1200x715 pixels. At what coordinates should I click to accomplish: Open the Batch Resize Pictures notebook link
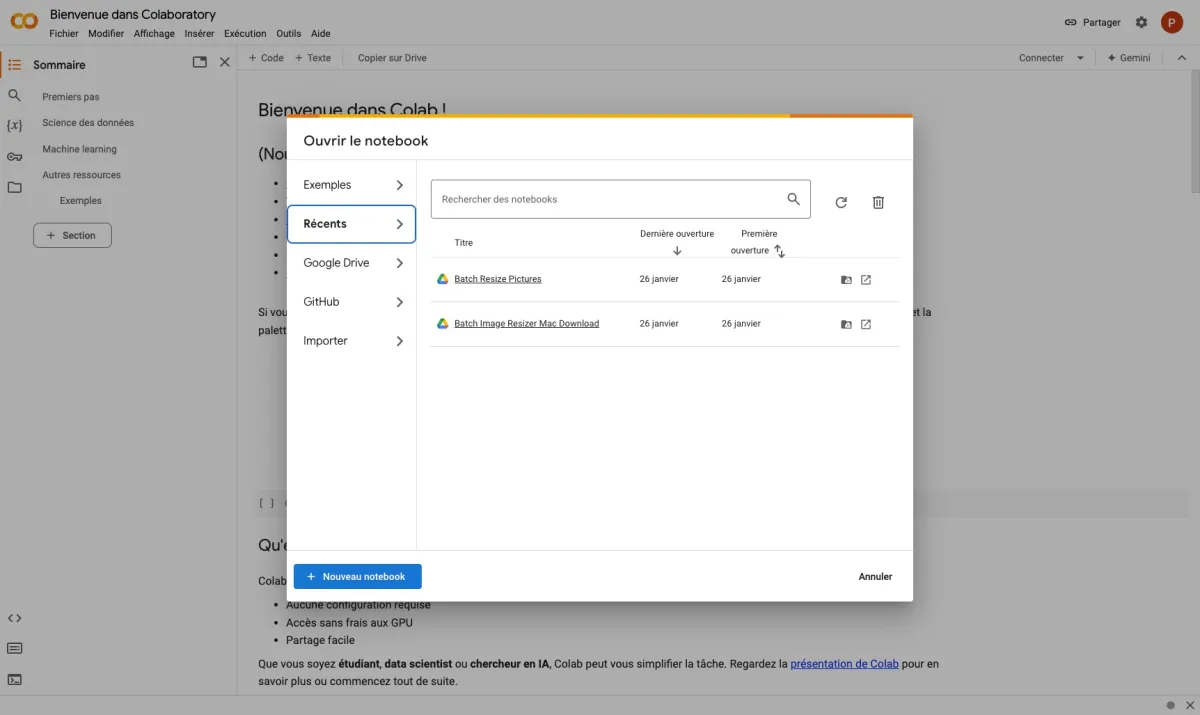coord(497,279)
